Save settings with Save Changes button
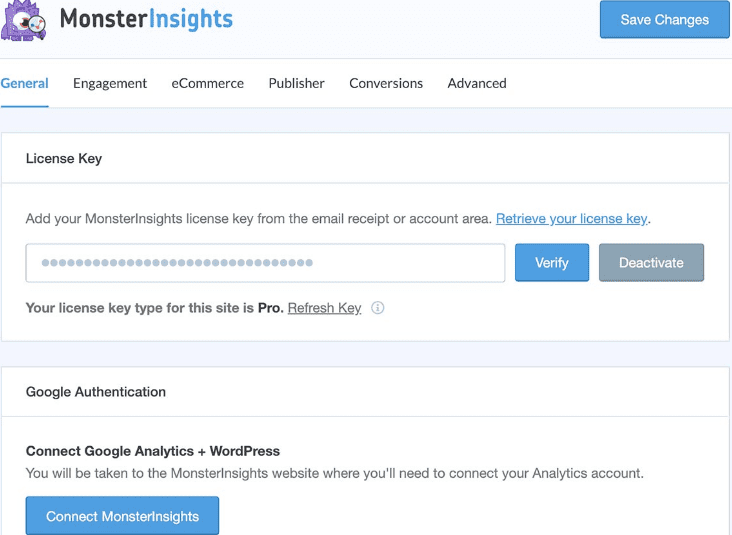Viewport: 732px width, 535px height. pyautogui.click(x=664, y=20)
